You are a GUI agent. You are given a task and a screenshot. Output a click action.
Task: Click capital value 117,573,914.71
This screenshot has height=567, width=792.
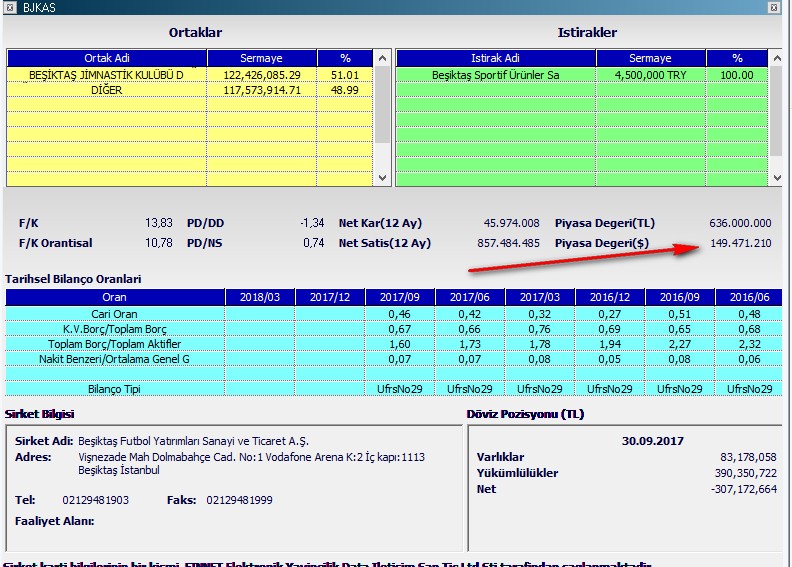[x=262, y=90]
